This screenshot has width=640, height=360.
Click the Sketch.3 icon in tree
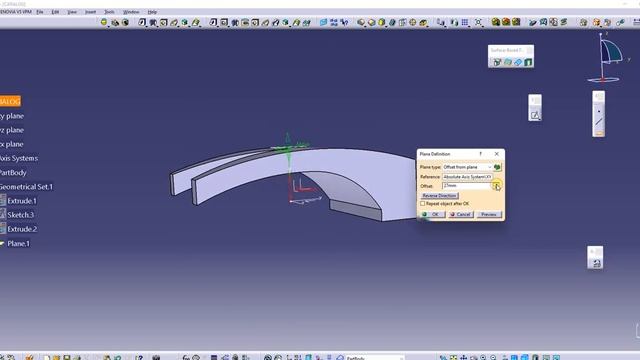(x=3, y=215)
